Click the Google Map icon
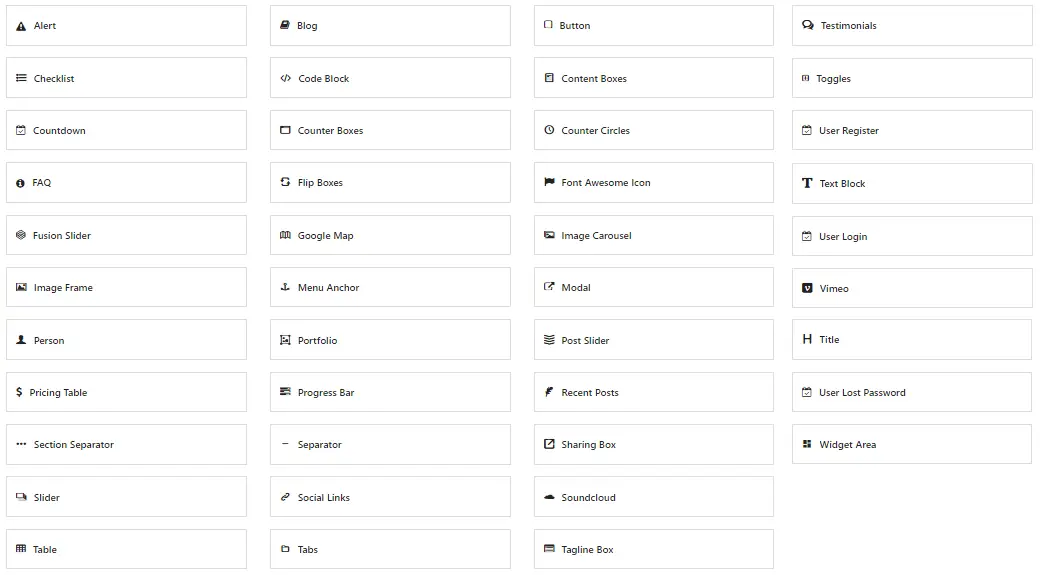This screenshot has width=1041, height=575. [x=285, y=235]
